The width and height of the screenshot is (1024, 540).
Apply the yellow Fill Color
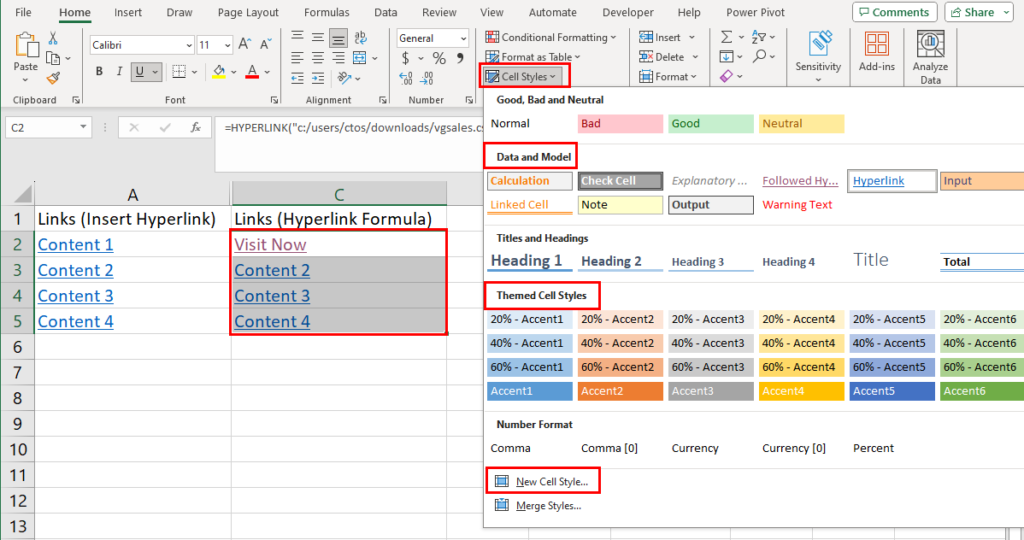(219, 71)
